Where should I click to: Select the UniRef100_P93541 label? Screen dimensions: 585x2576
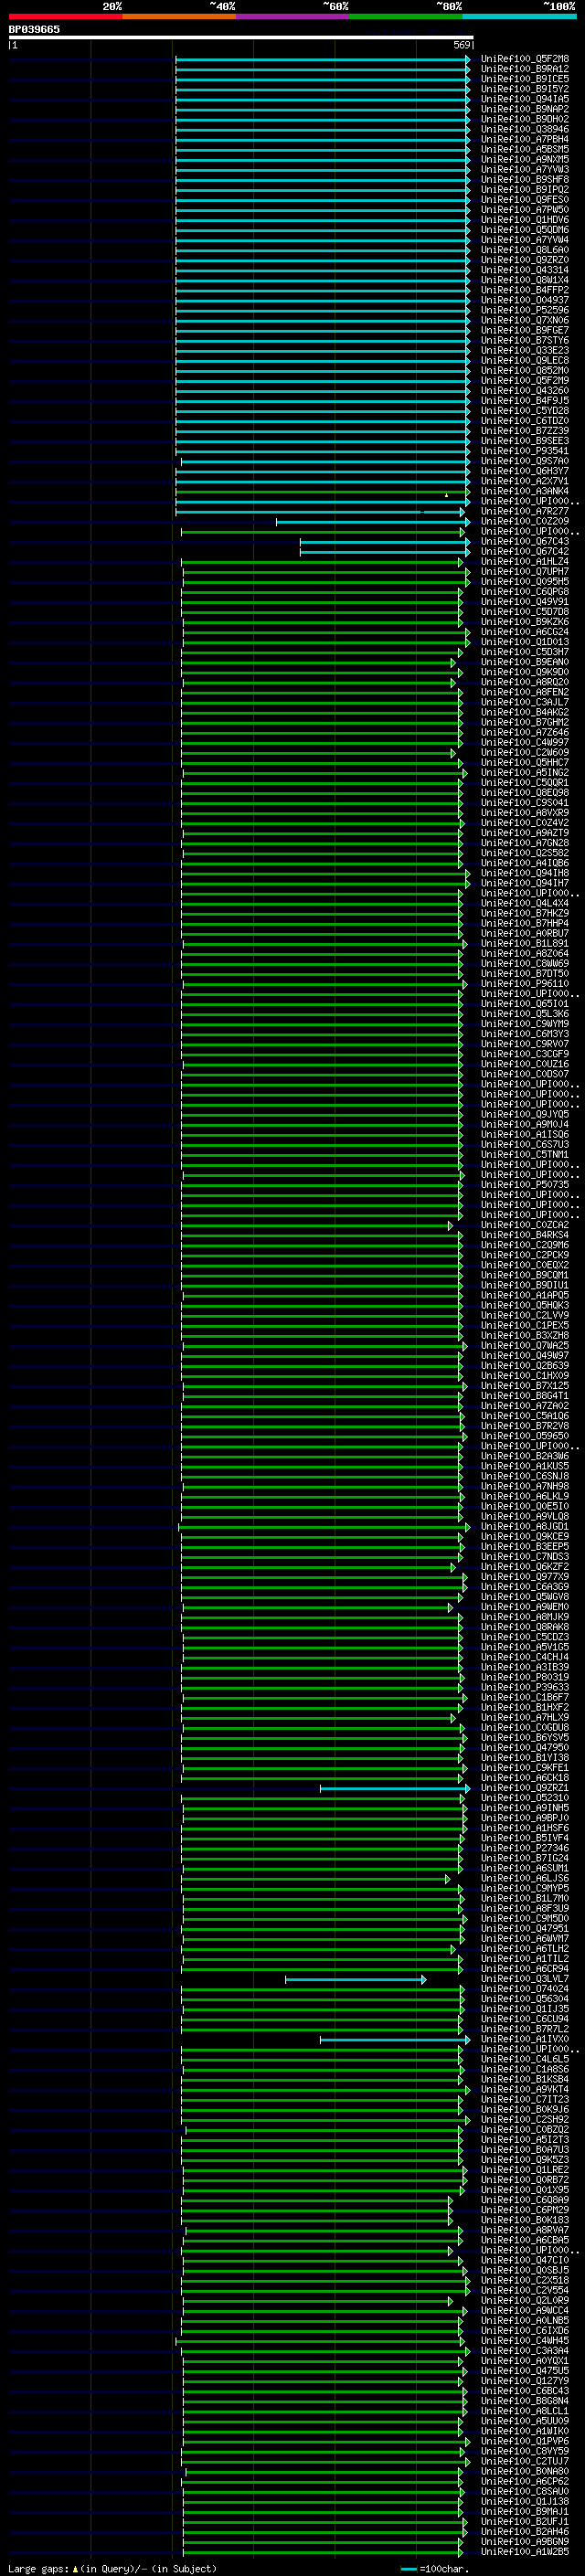[x=525, y=451]
